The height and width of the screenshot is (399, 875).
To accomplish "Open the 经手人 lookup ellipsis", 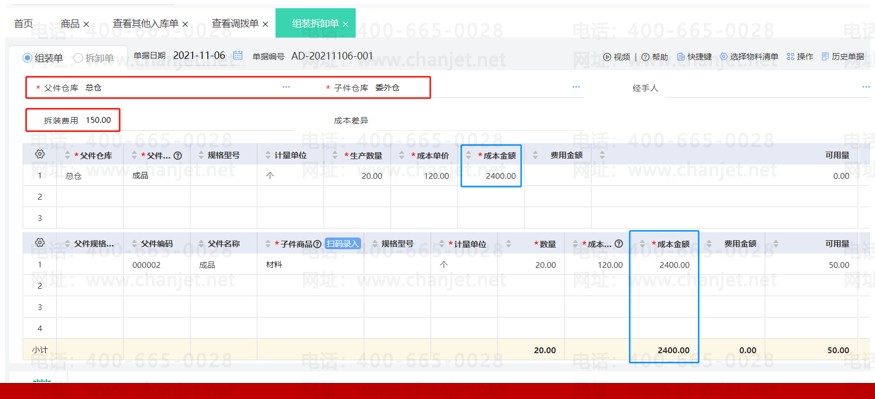I will tap(866, 87).
